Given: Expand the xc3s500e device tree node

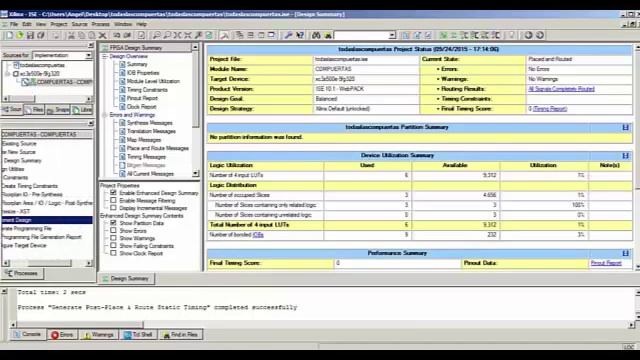Looking at the screenshot, I should pos(7,74).
